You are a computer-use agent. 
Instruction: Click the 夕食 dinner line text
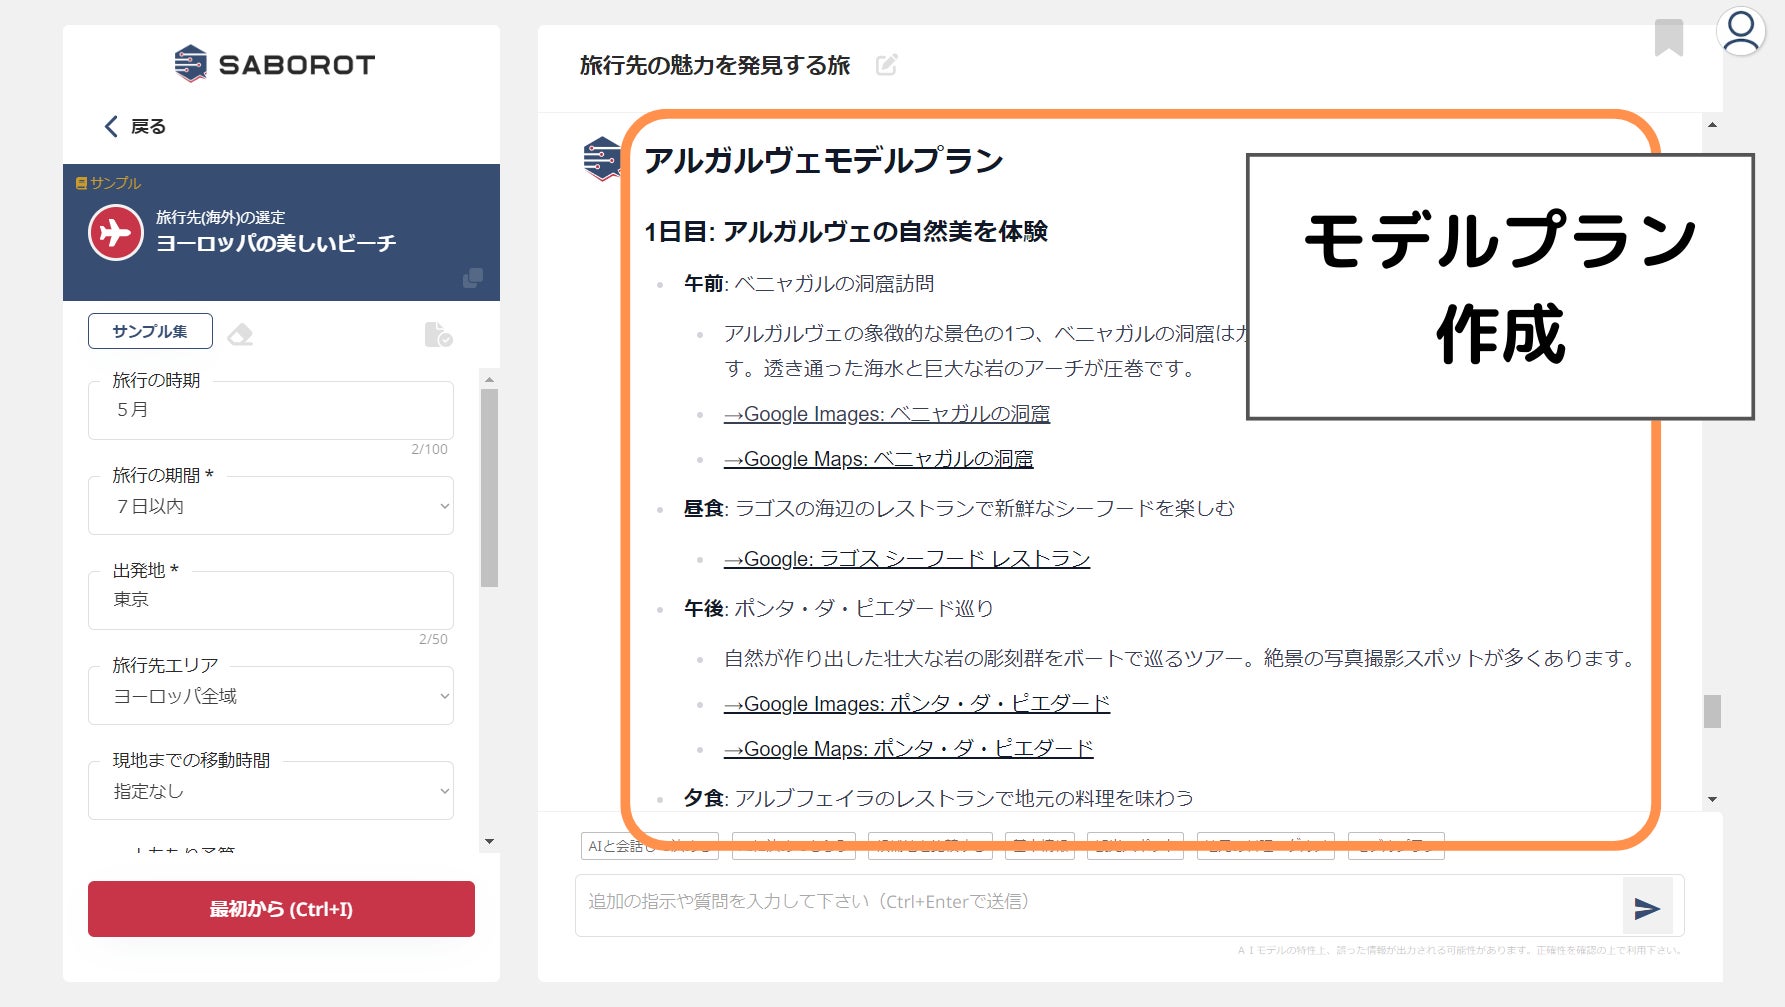click(x=939, y=798)
